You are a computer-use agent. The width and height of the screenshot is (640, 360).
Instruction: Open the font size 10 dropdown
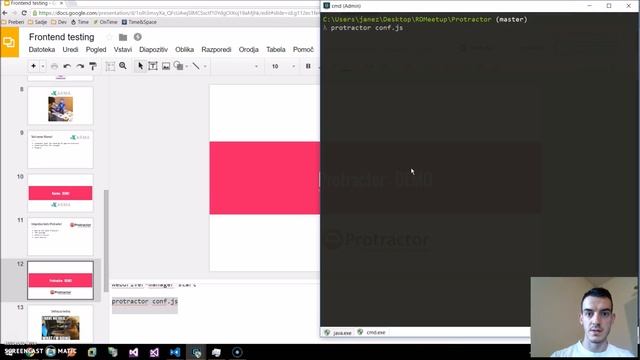point(283,66)
